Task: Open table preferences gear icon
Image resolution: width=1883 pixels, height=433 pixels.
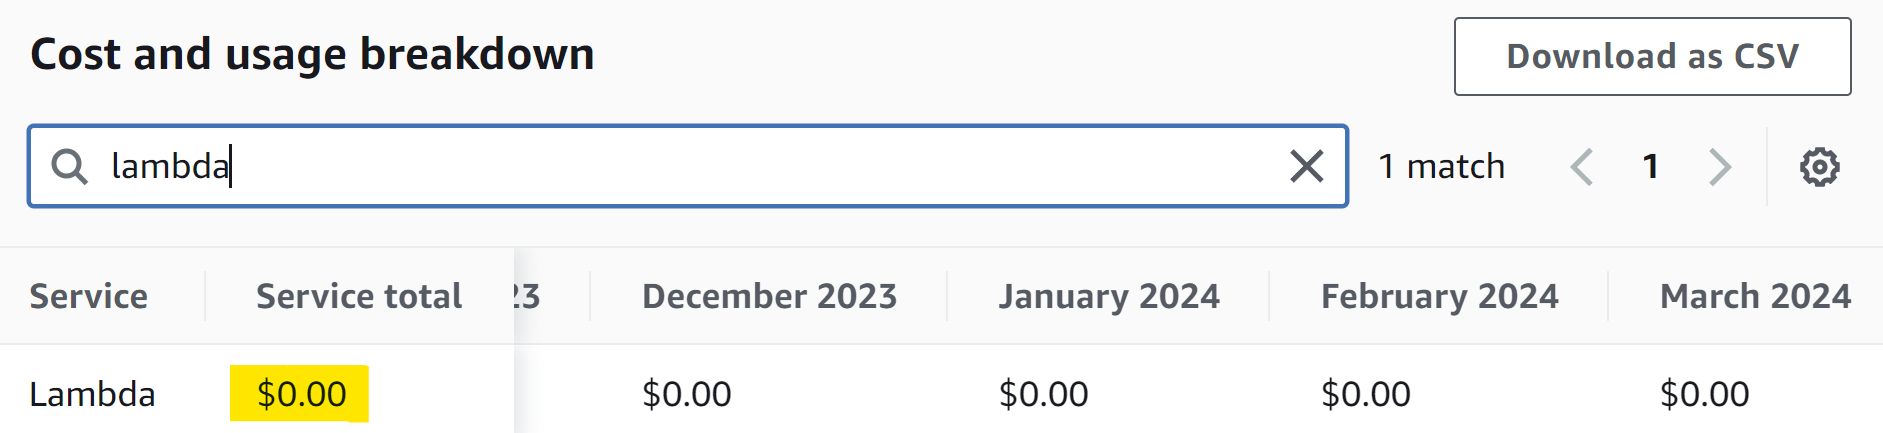Action: 1819,167
